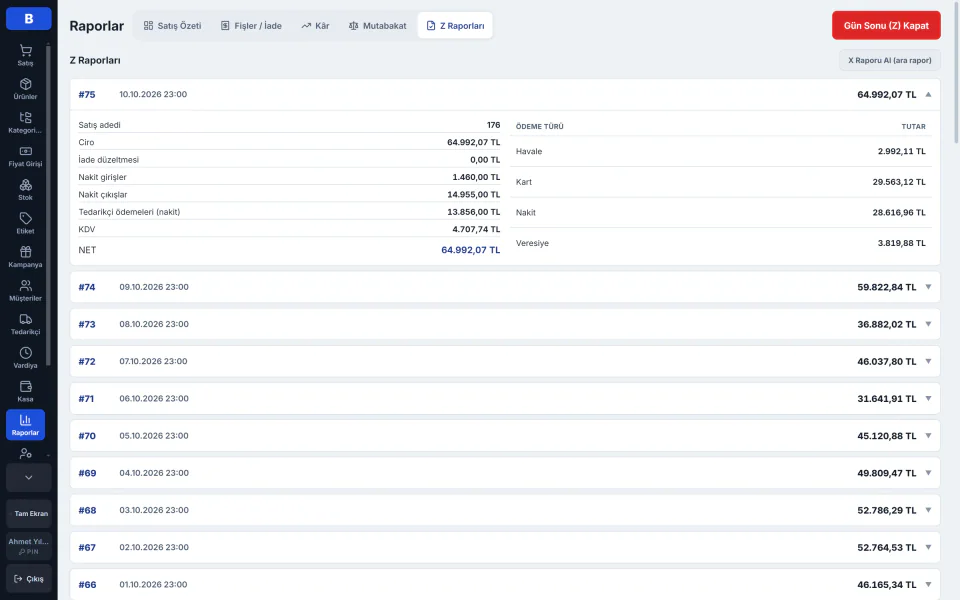Image resolution: width=960 pixels, height=600 pixels.
Task: Go to Ürünler box icon
Action: 25,84
